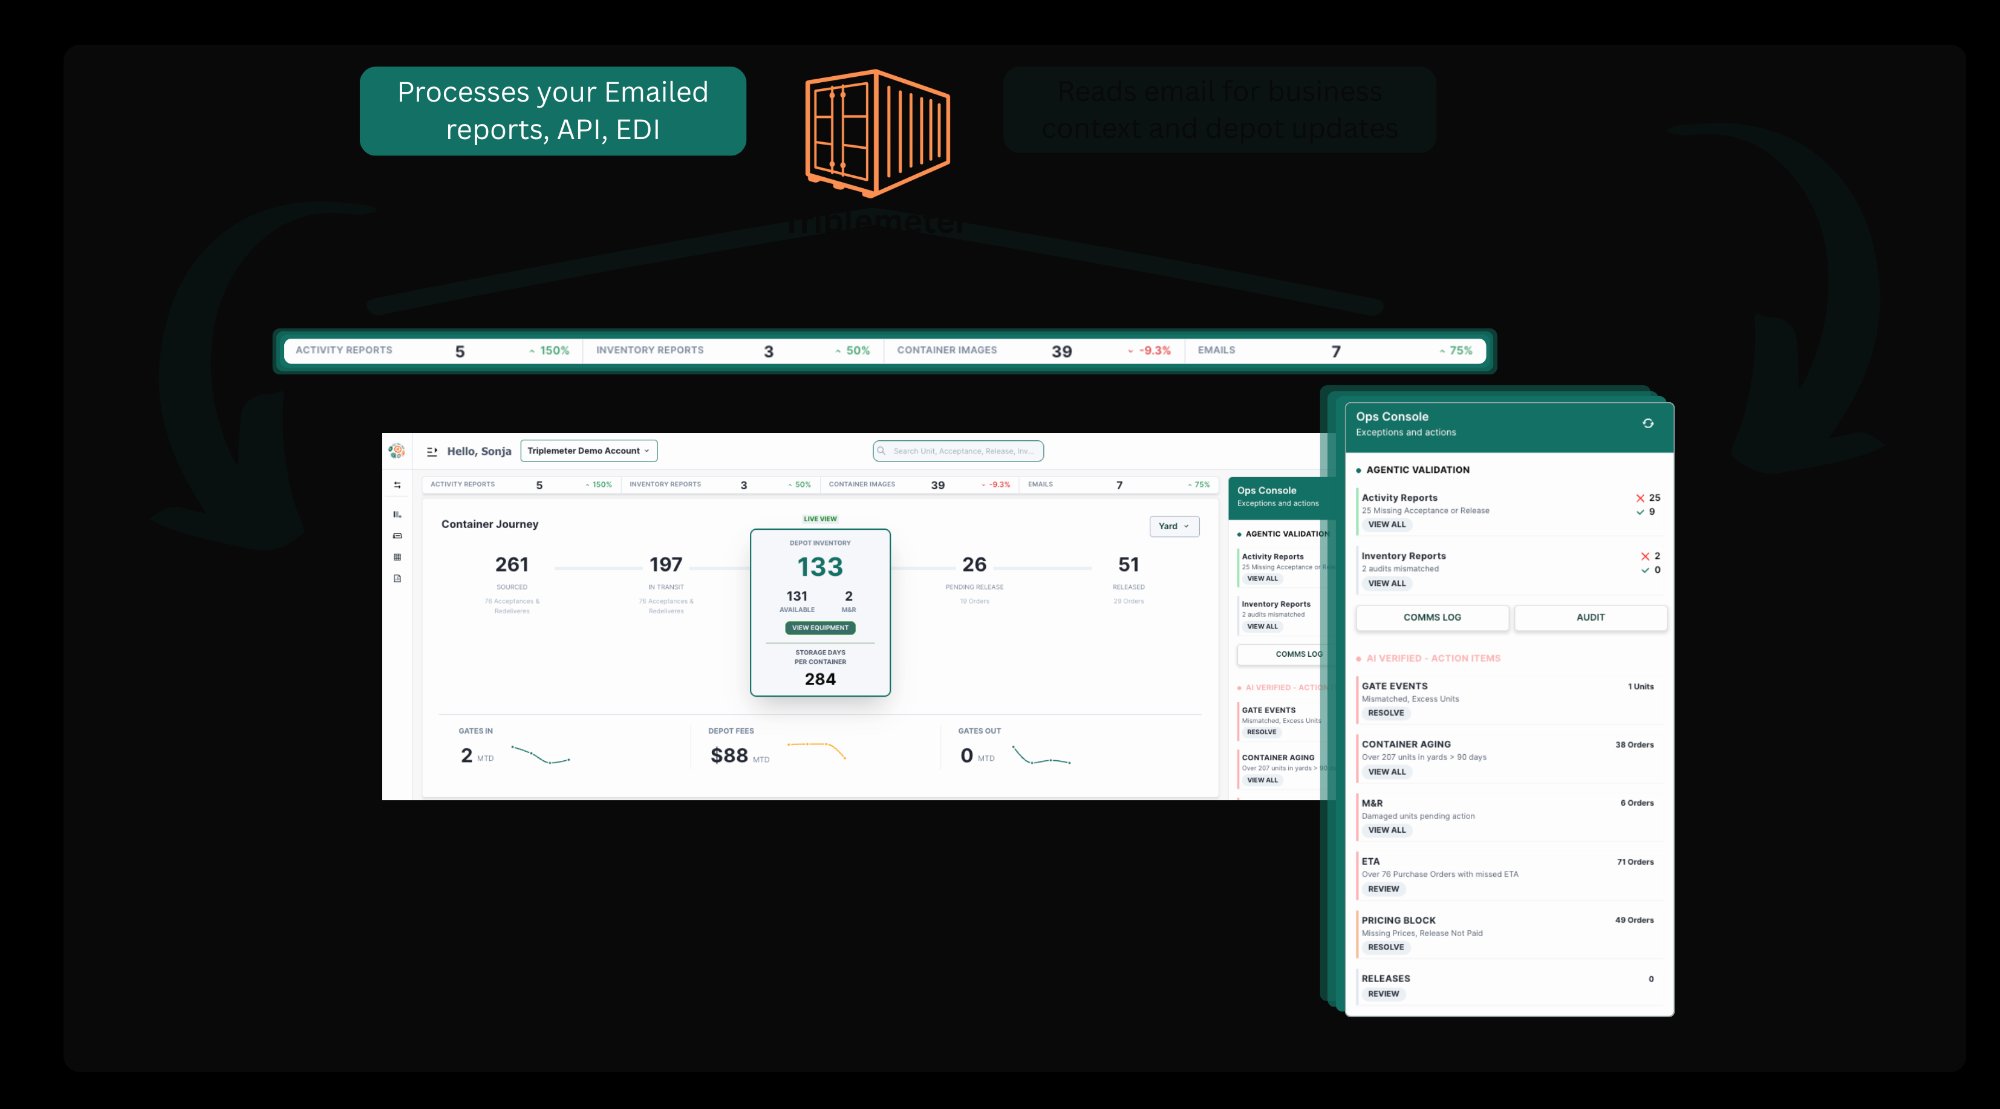Click the View Equipment button
The width and height of the screenshot is (2000, 1109).
(820, 628)
